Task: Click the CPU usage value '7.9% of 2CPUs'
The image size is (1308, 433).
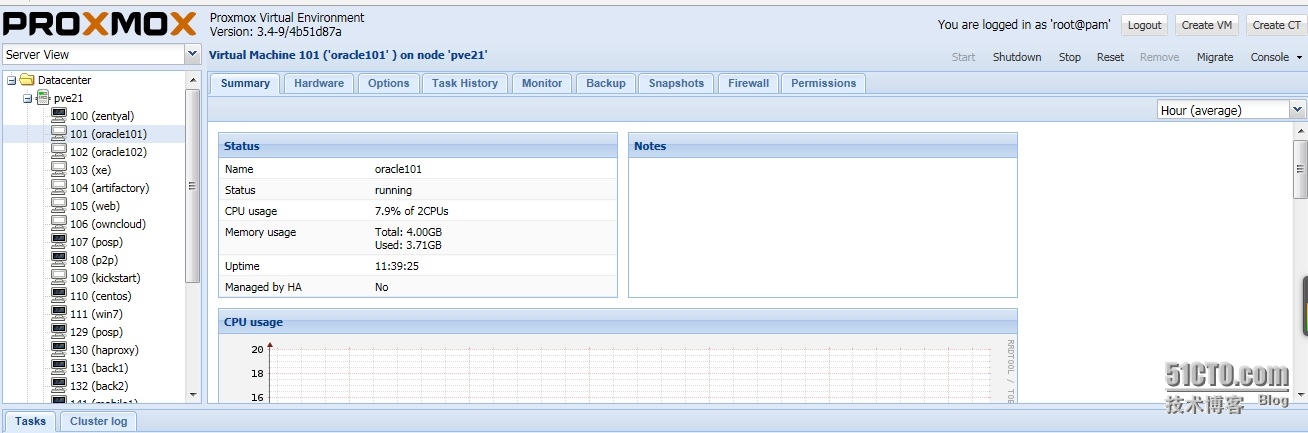Action: 412,211
